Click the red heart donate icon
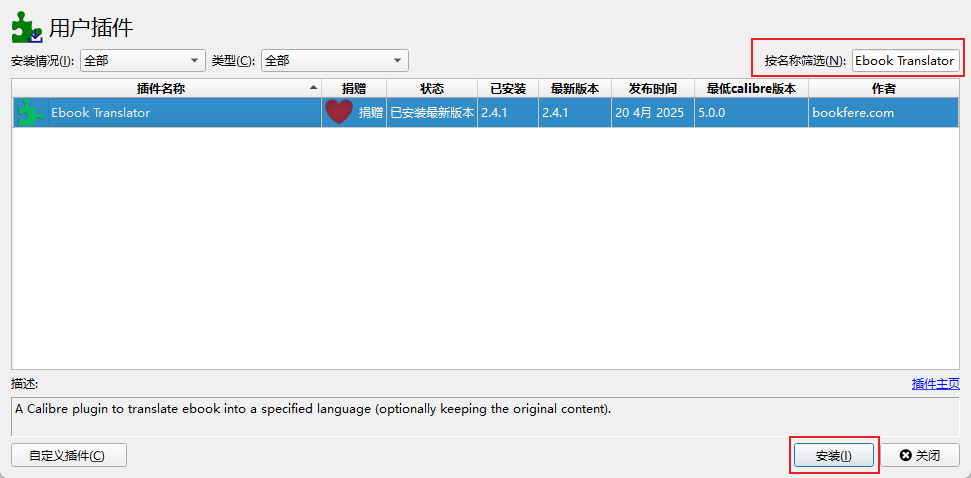 [339, 112]
